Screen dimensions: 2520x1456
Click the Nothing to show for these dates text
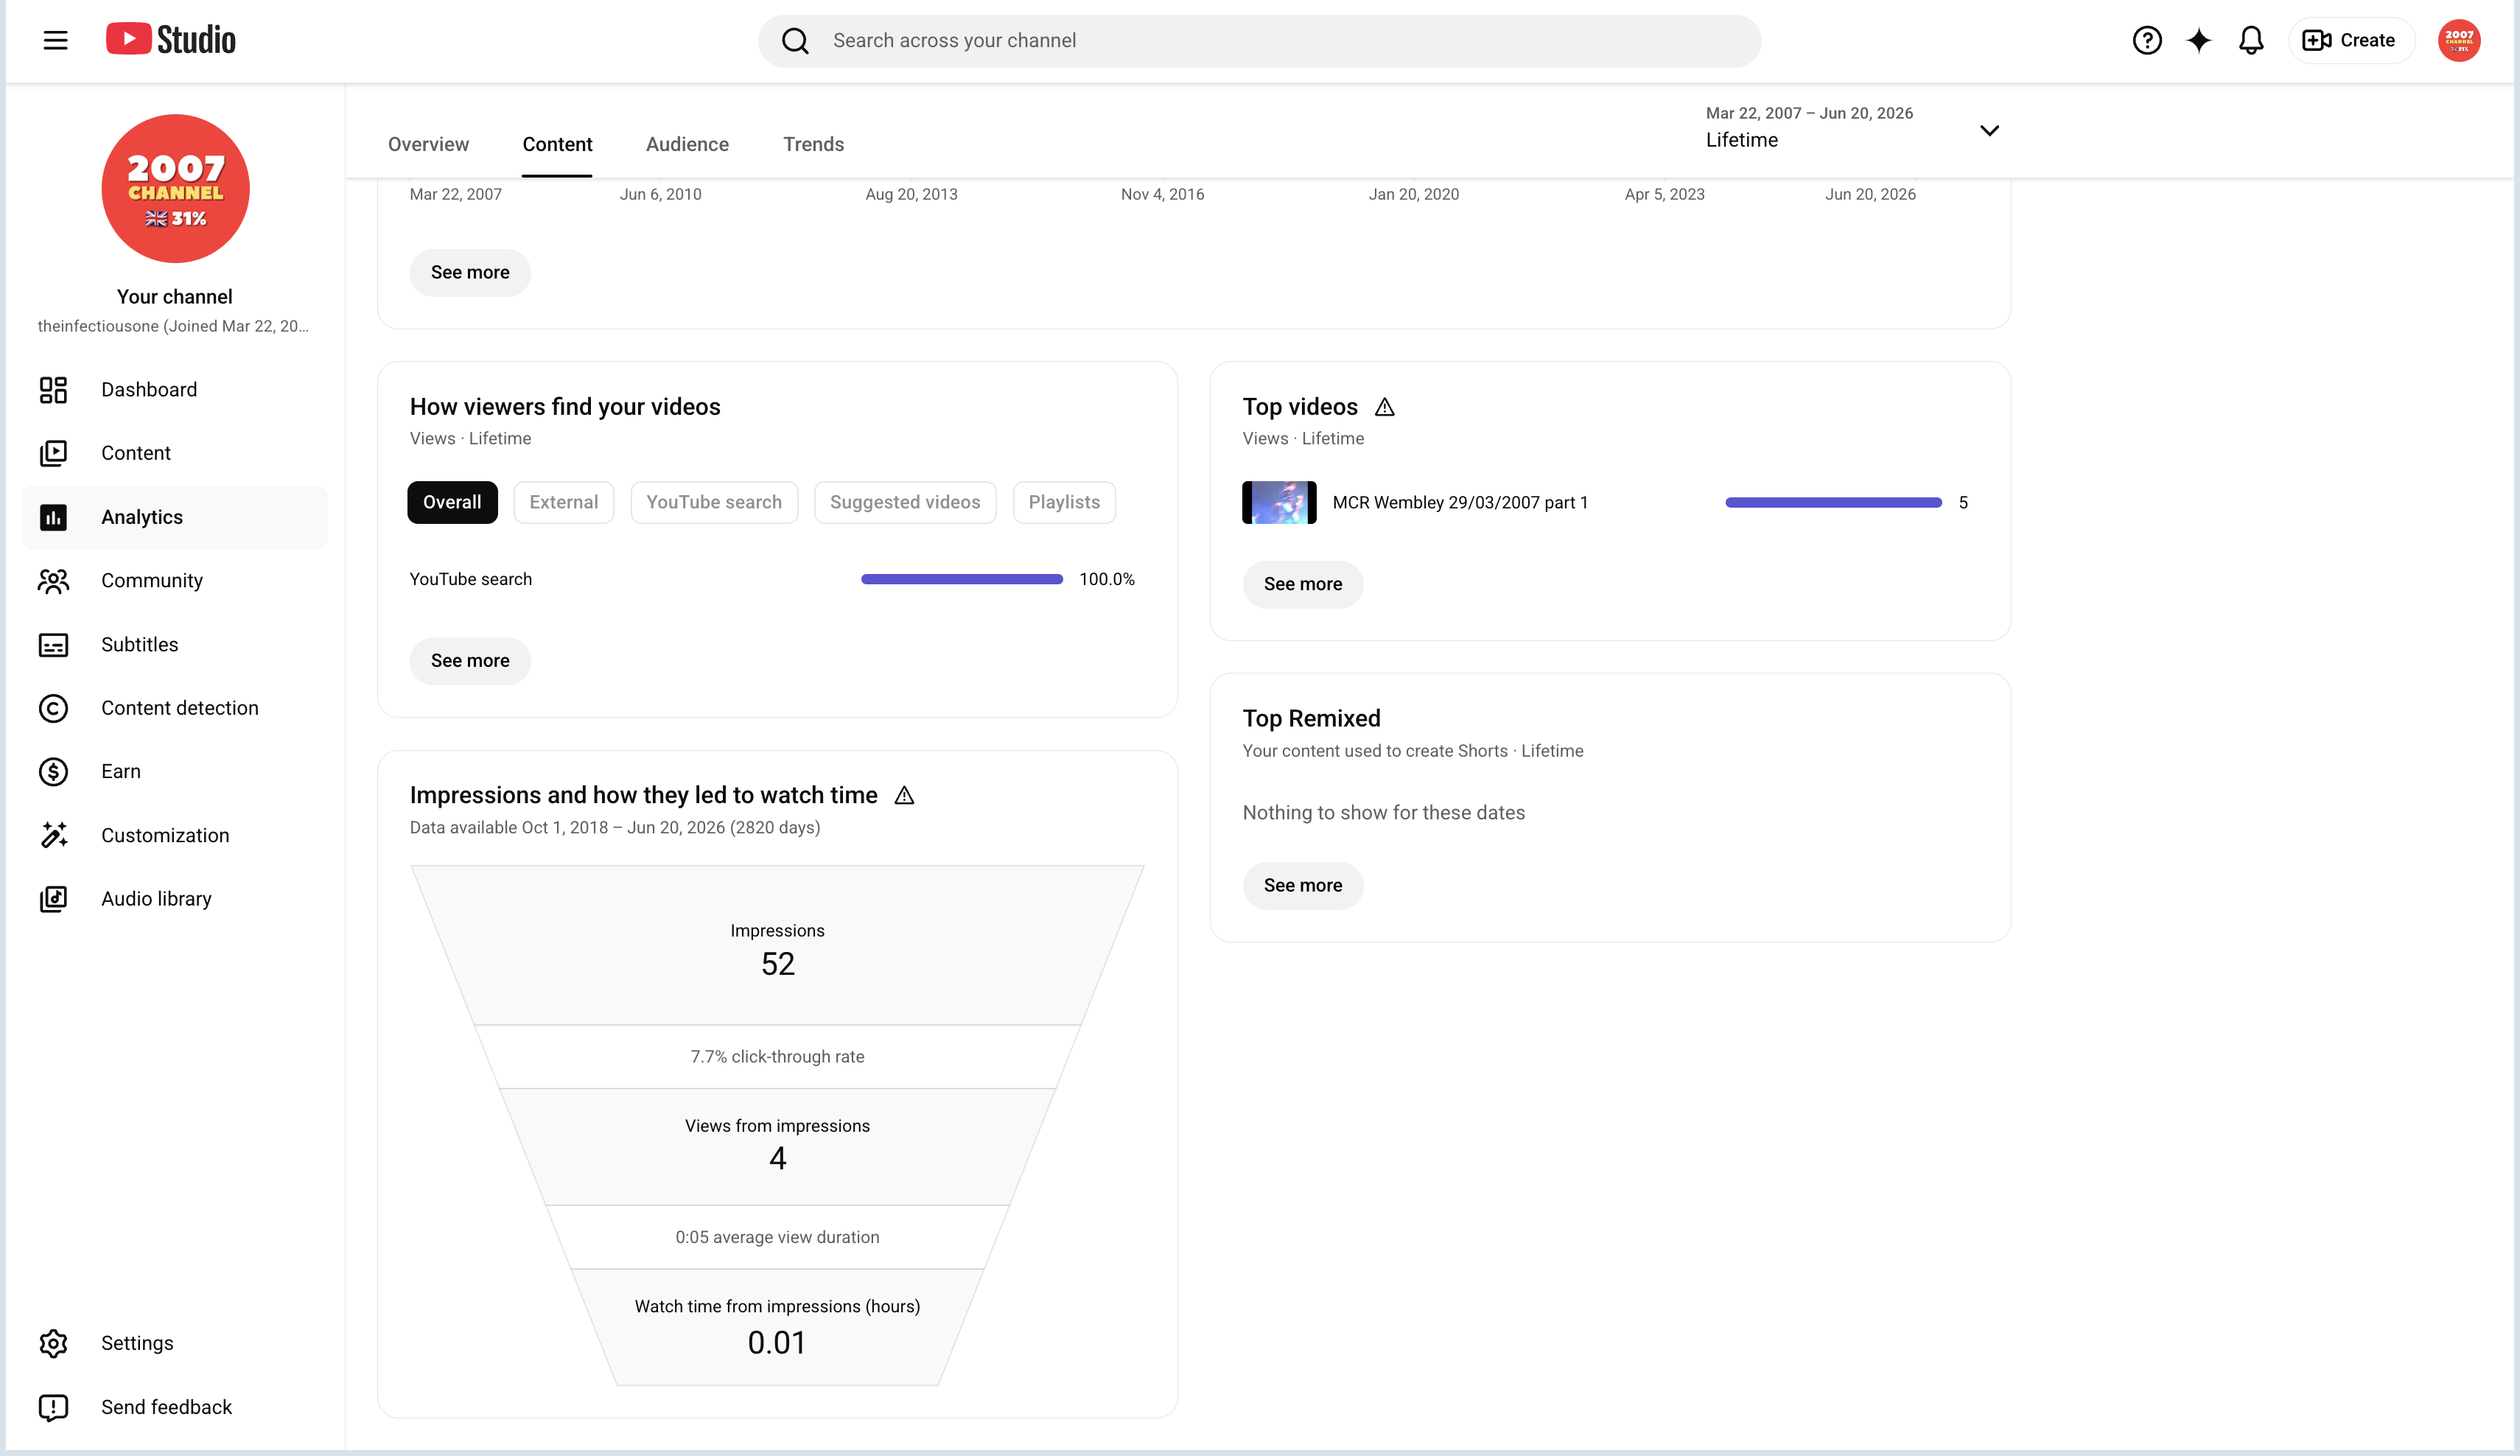(x=1384, y=813)
